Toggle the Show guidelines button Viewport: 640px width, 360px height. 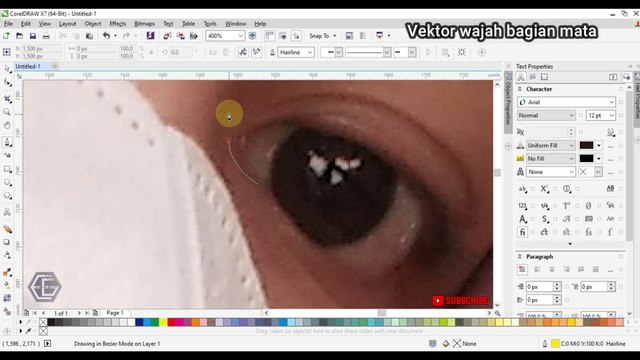[296, 36]
